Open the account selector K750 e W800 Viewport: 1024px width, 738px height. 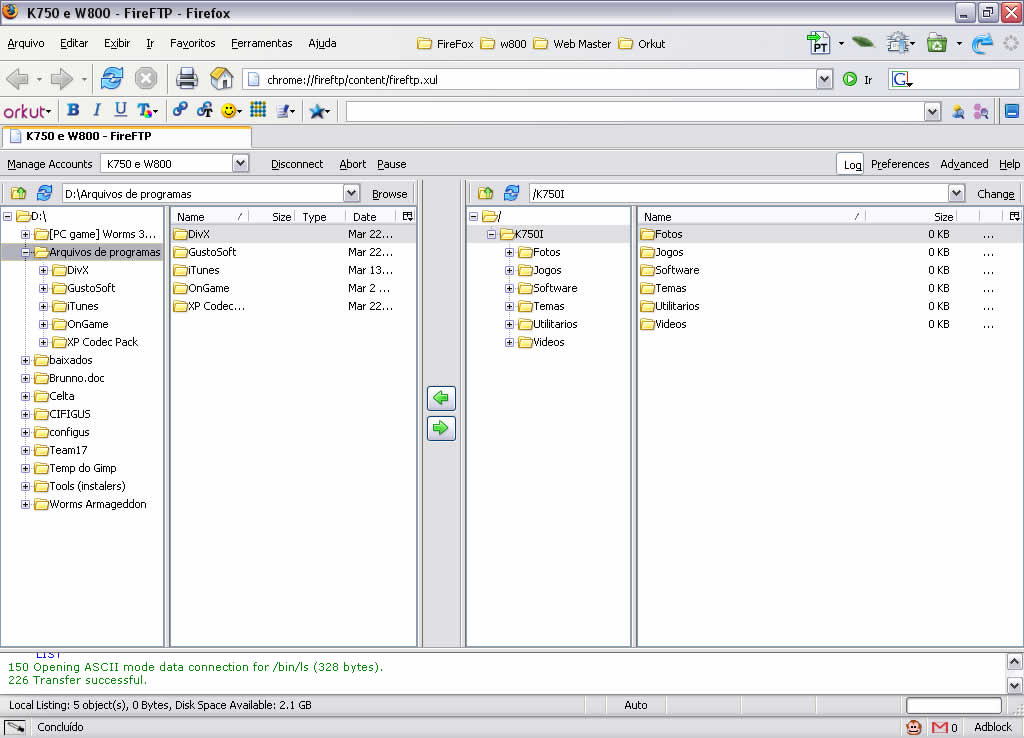point(174,163)
